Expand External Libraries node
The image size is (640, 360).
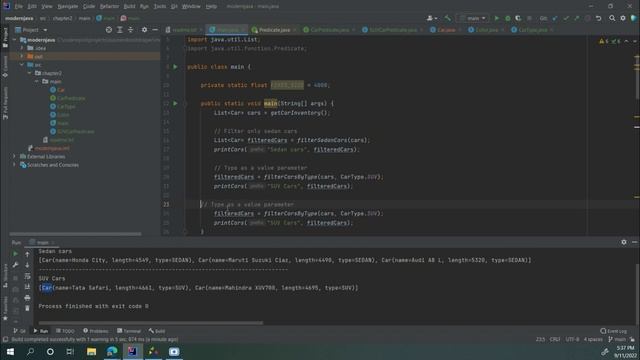(14, 156)
